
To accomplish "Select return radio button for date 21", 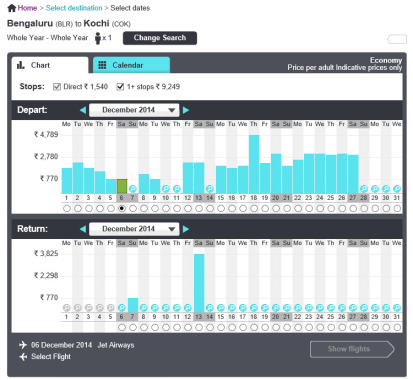I will [287, 328].
